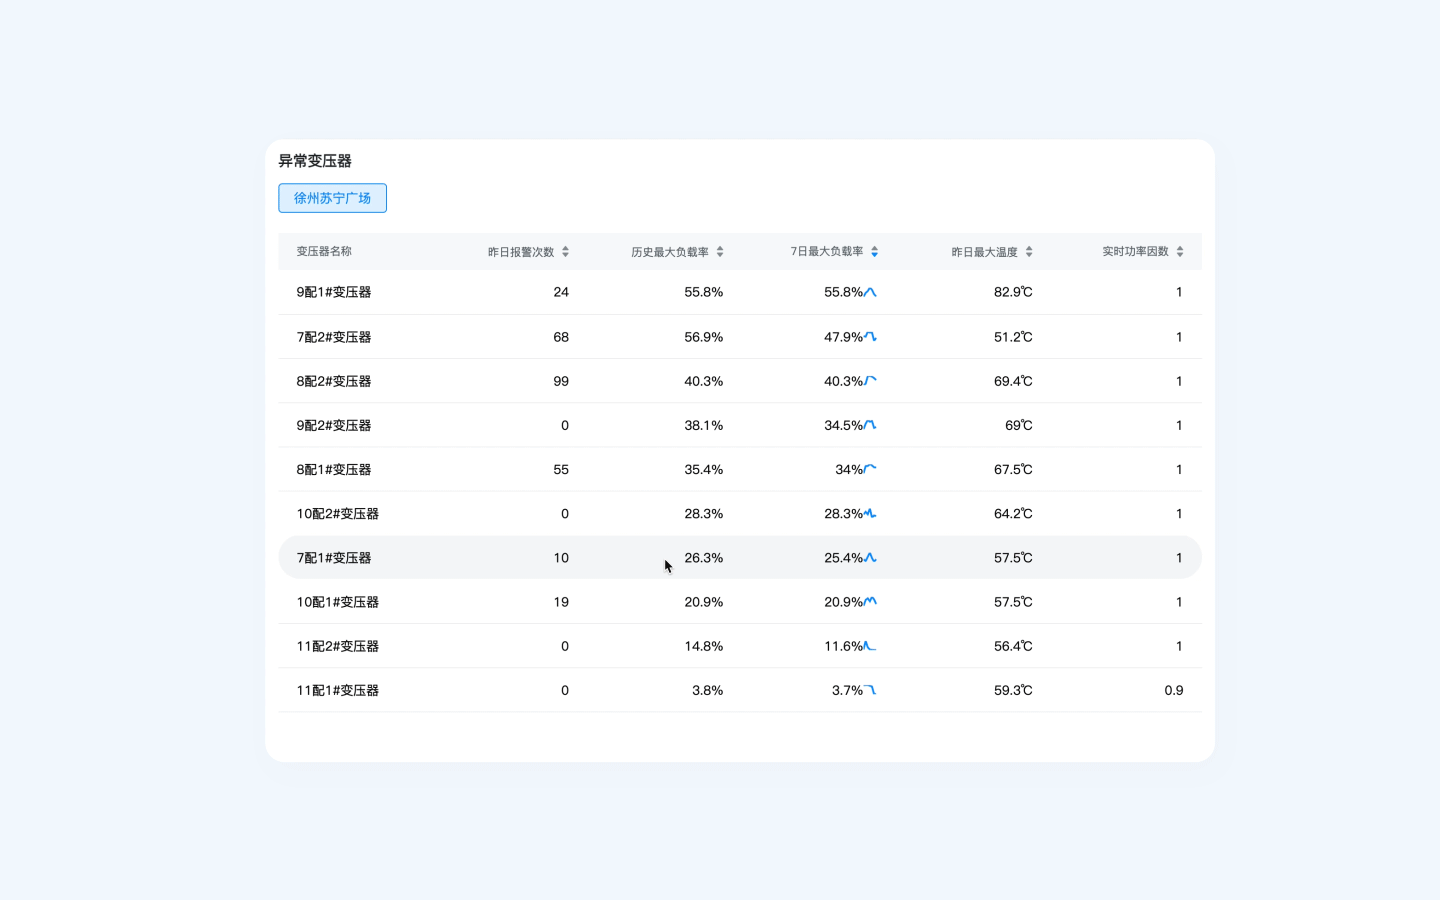Sort the table by 昨日最大温度
The height and width of the screenshot is (900, 1440).
(1029, 252)
